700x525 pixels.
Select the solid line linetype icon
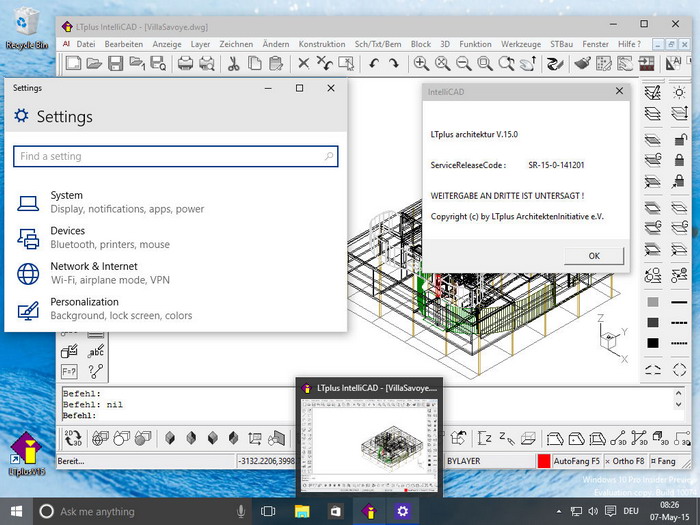679,302
